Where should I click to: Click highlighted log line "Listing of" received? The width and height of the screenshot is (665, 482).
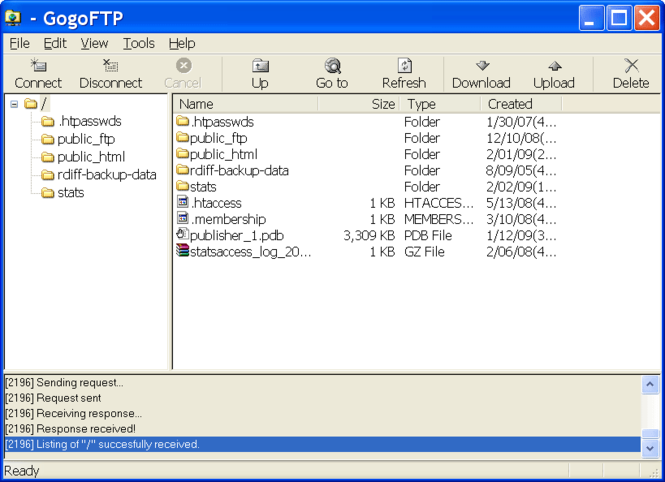[322, 444]
